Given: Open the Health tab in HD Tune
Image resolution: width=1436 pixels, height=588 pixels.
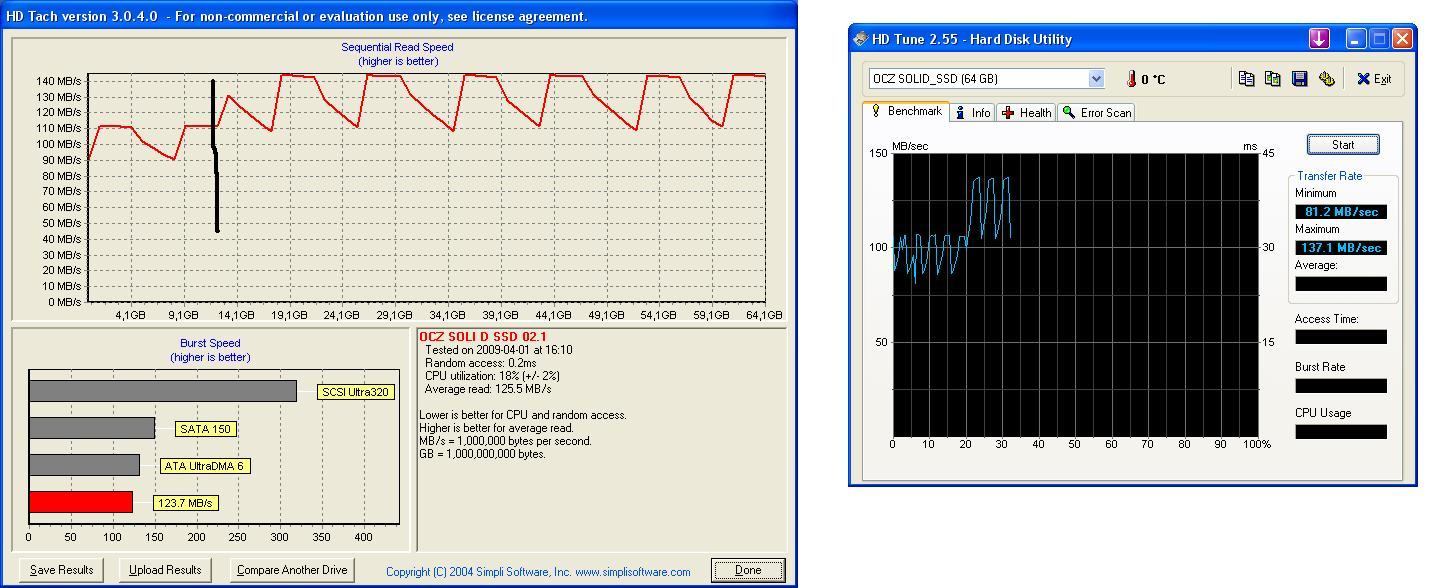Looking at the screenshot, I should point(1026,113).
